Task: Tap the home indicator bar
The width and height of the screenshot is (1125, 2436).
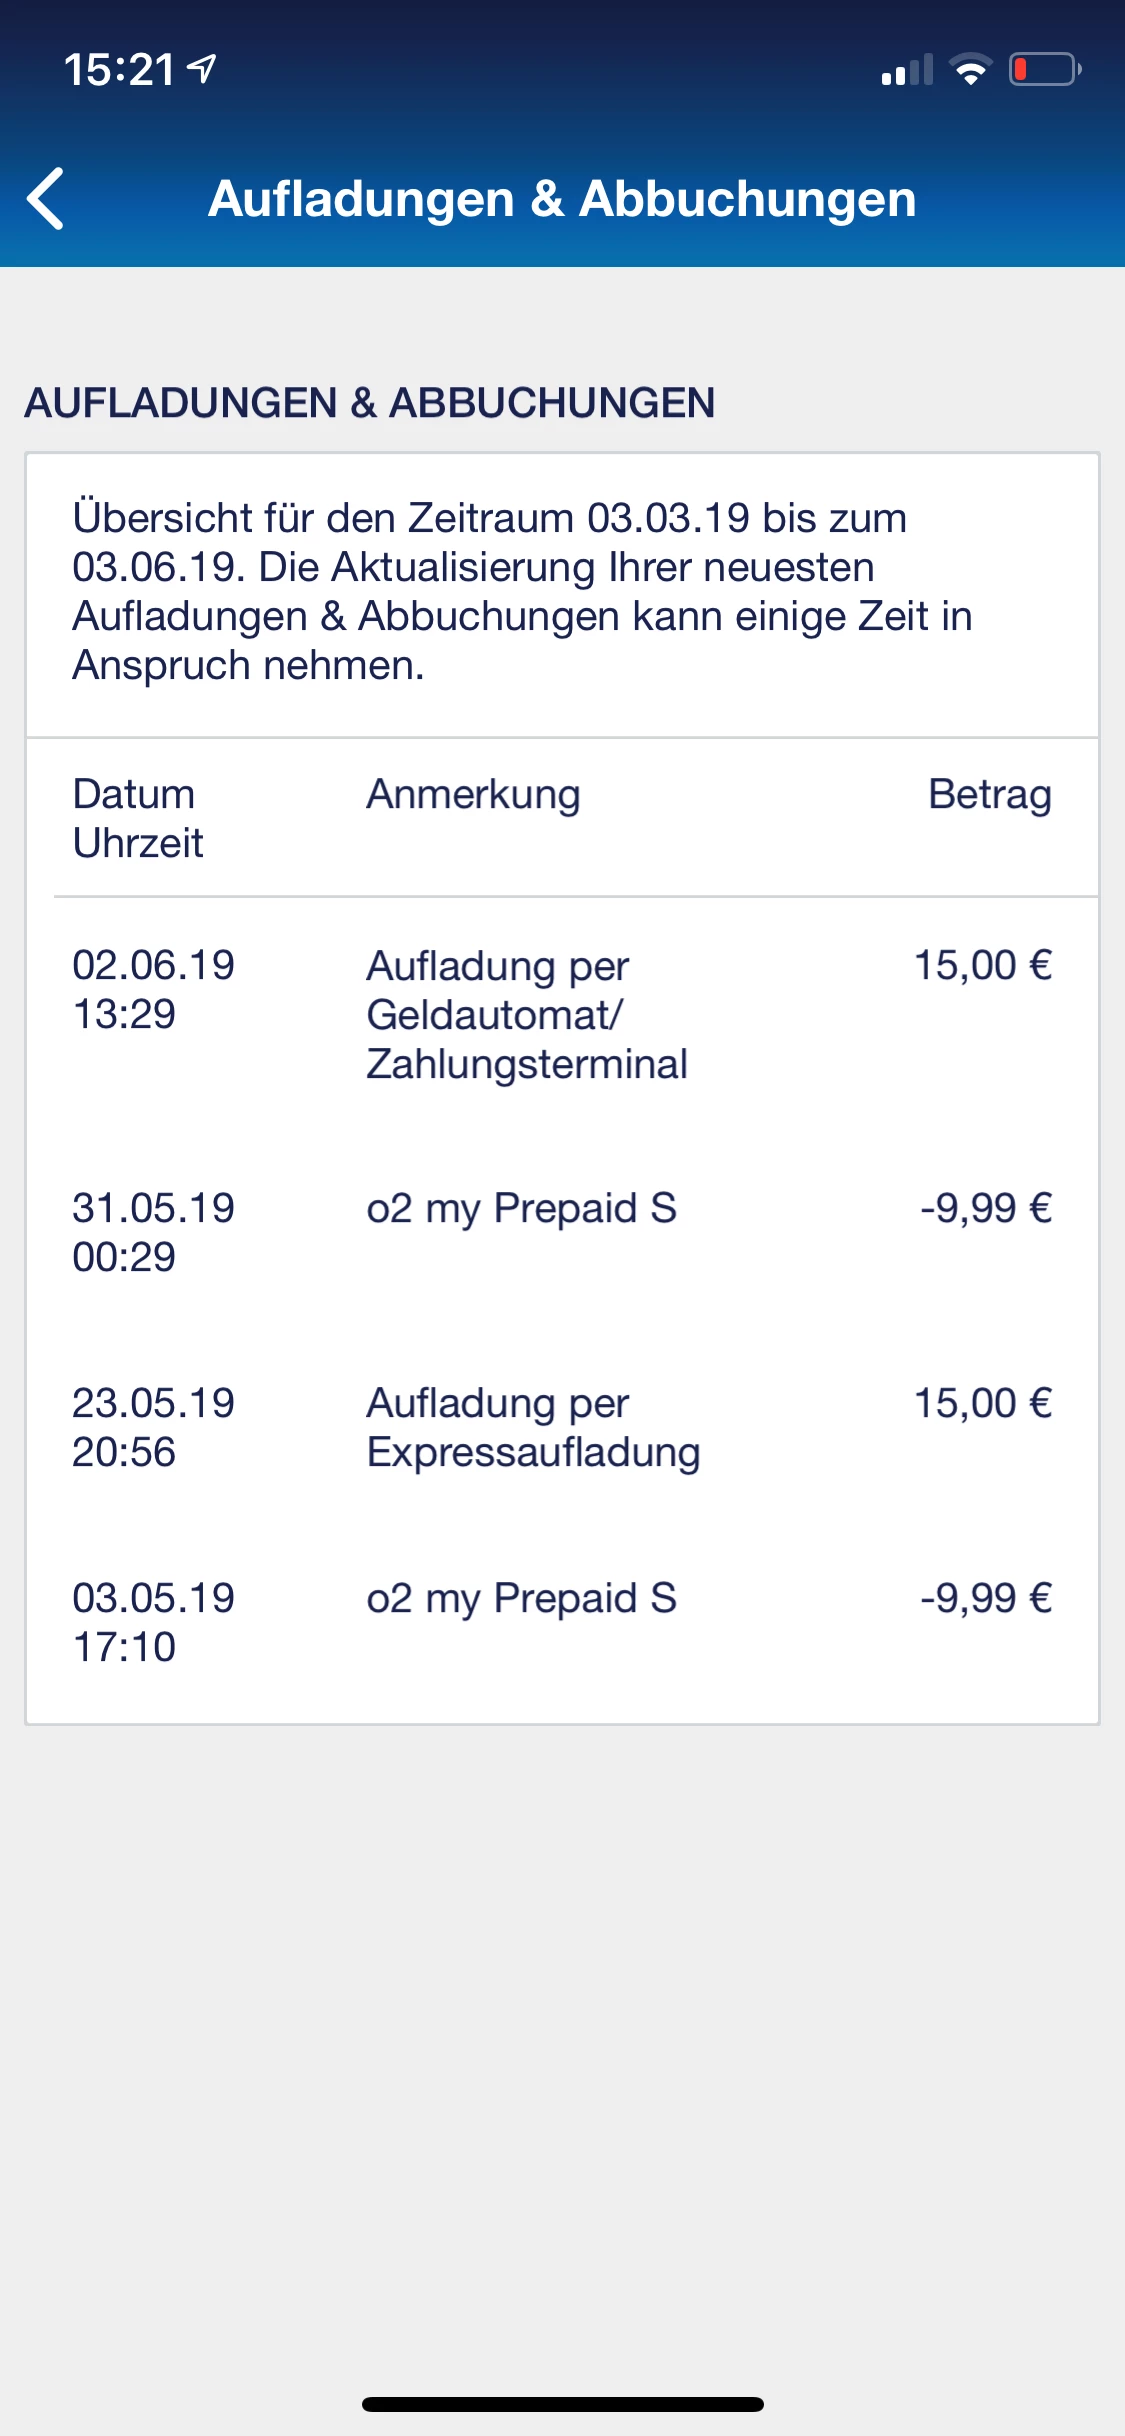Action: pos(562,2404)
